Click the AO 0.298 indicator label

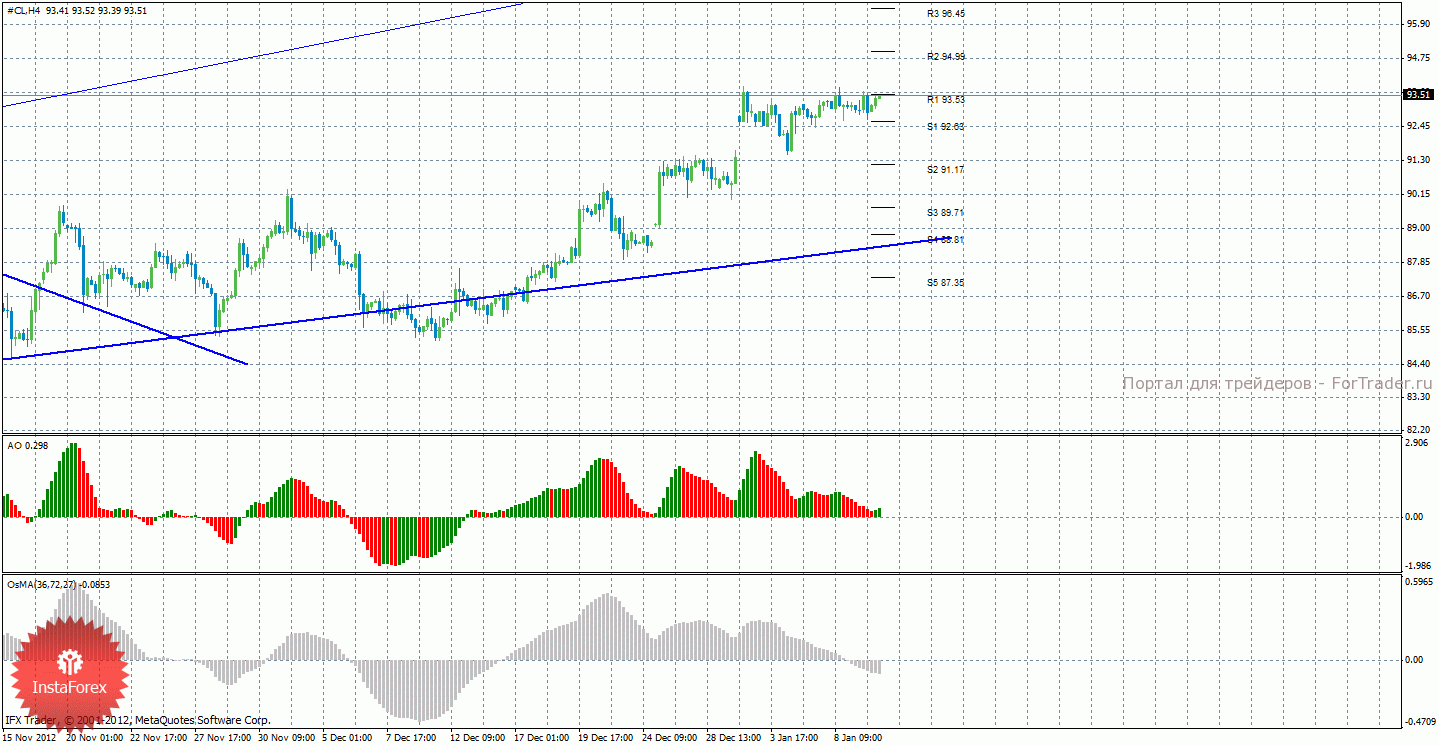[x=27, y=445]
